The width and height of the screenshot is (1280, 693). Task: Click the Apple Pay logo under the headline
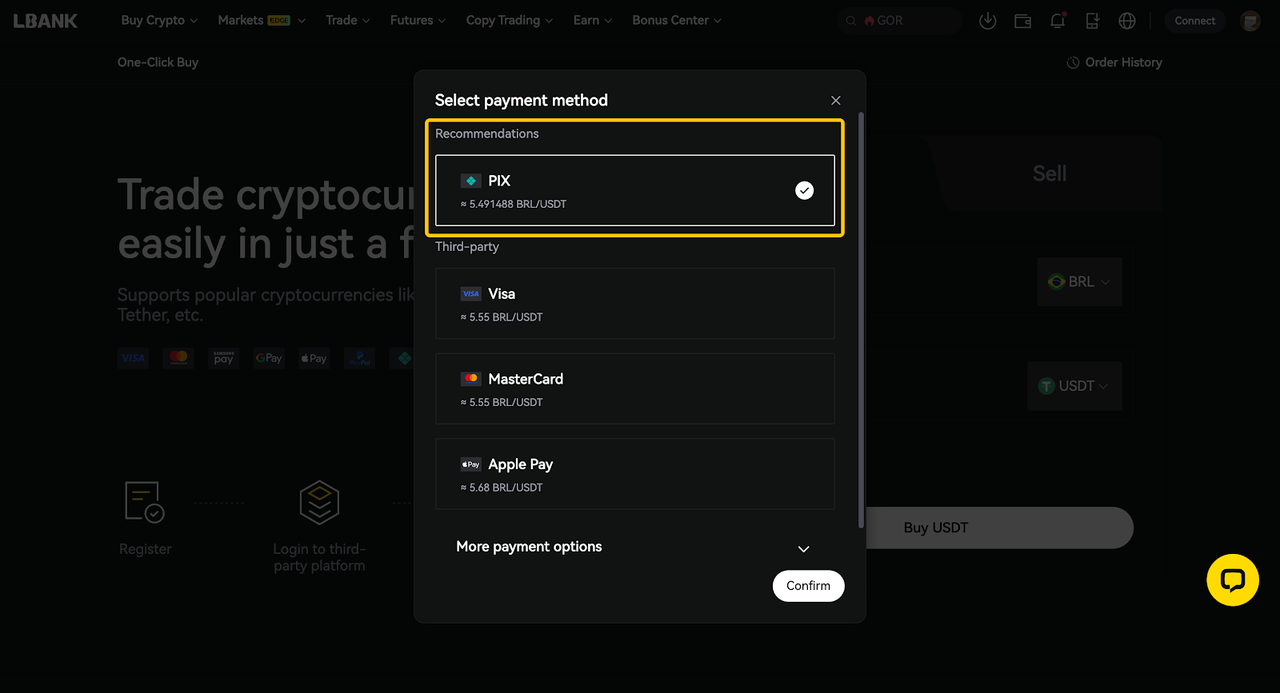314,358
